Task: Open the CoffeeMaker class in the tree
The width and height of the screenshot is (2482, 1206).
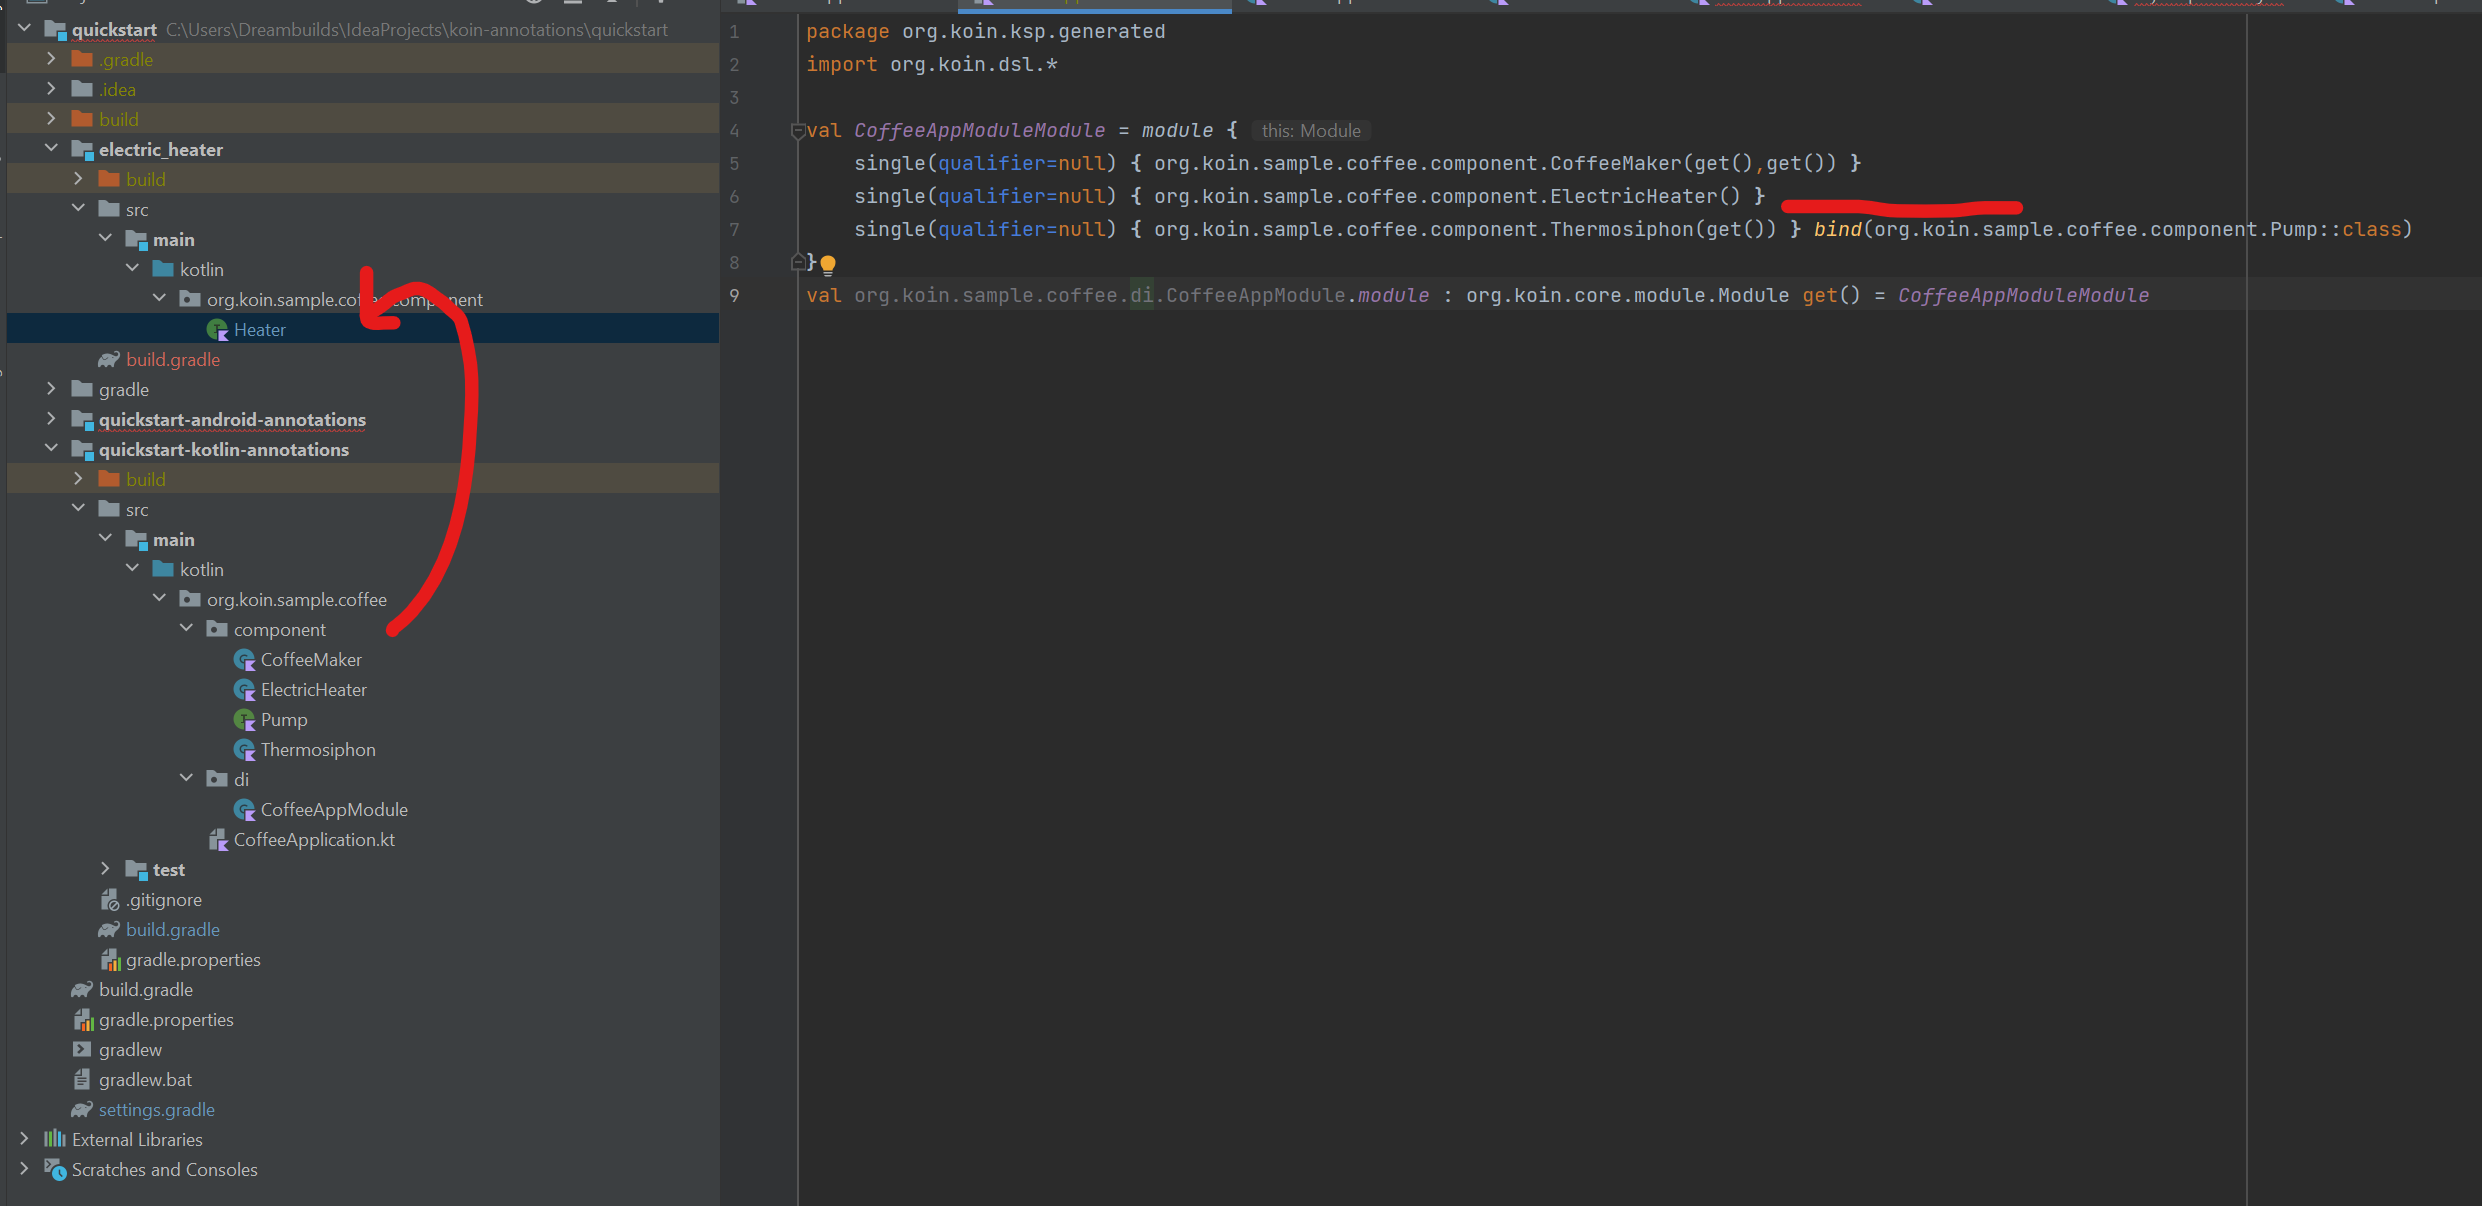Action: [311, 659]
